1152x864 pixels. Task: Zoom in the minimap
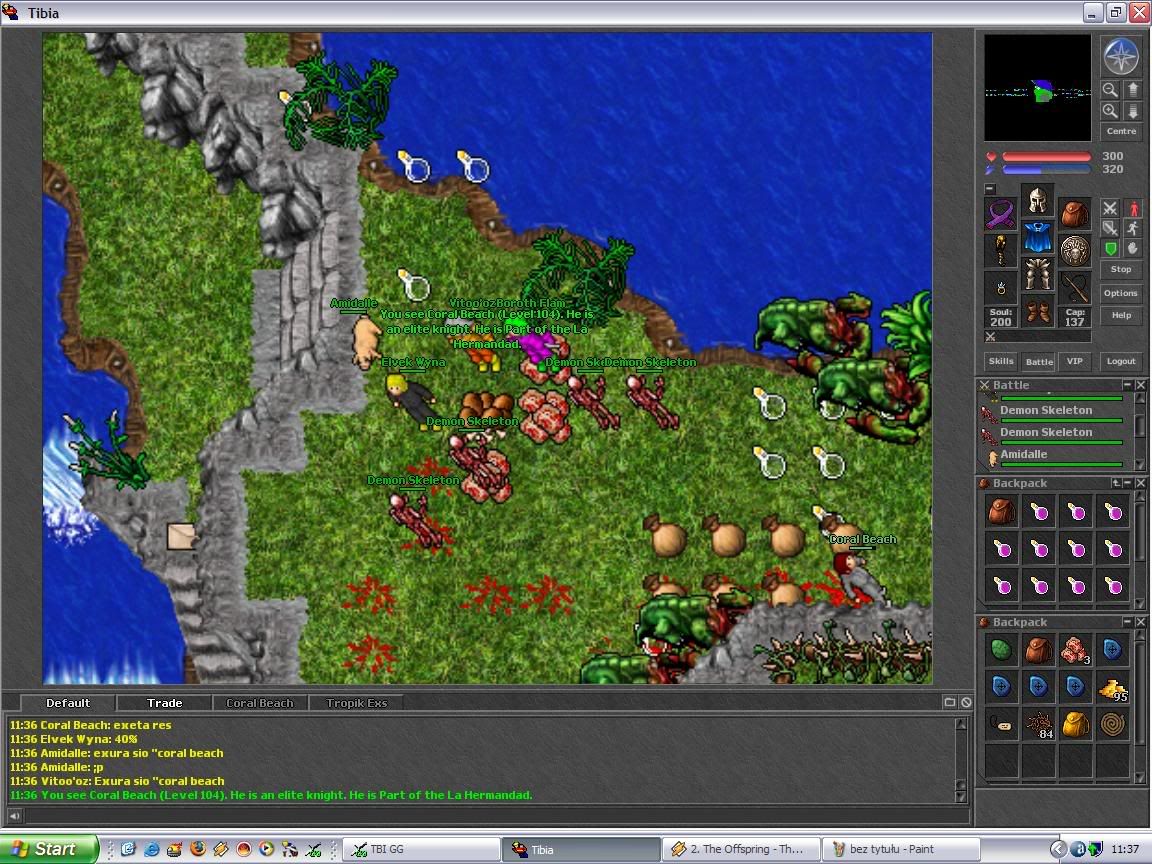(1110, 111)
